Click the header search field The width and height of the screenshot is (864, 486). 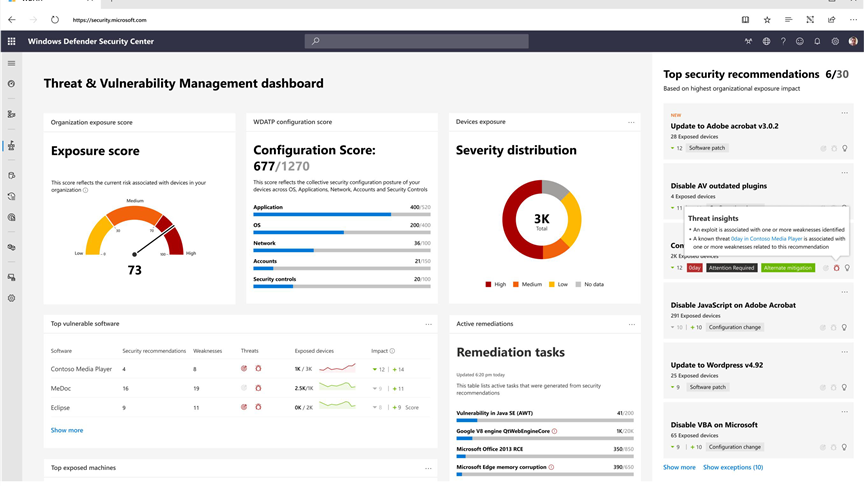[417, 41]
